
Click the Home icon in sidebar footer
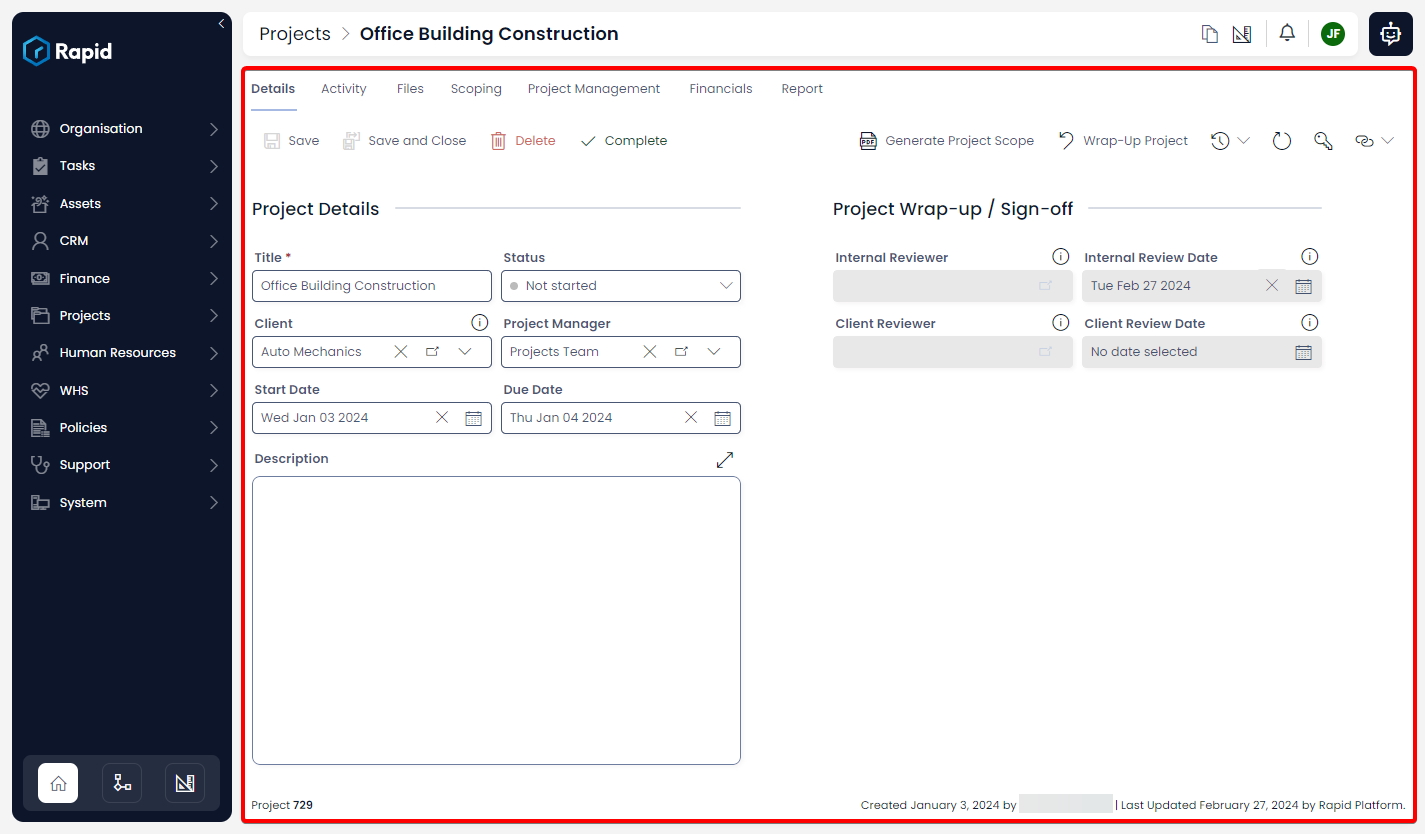pyautogui.click(x=58, y=783)
